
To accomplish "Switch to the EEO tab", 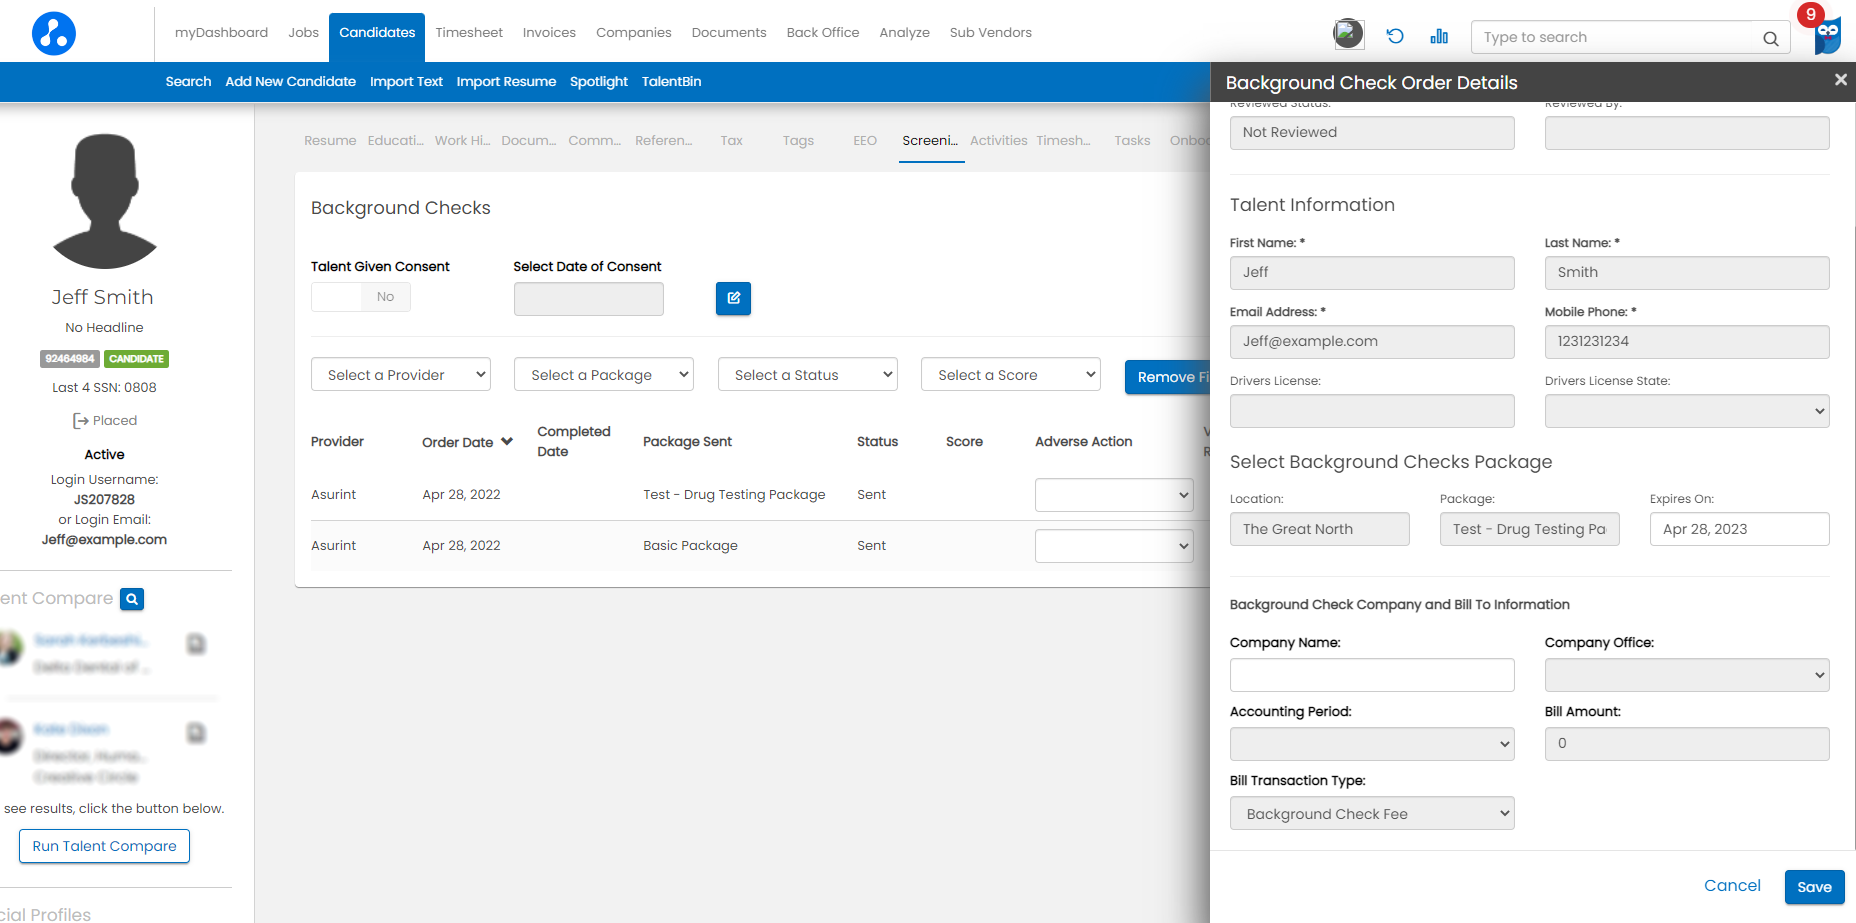I will (865, 141).
